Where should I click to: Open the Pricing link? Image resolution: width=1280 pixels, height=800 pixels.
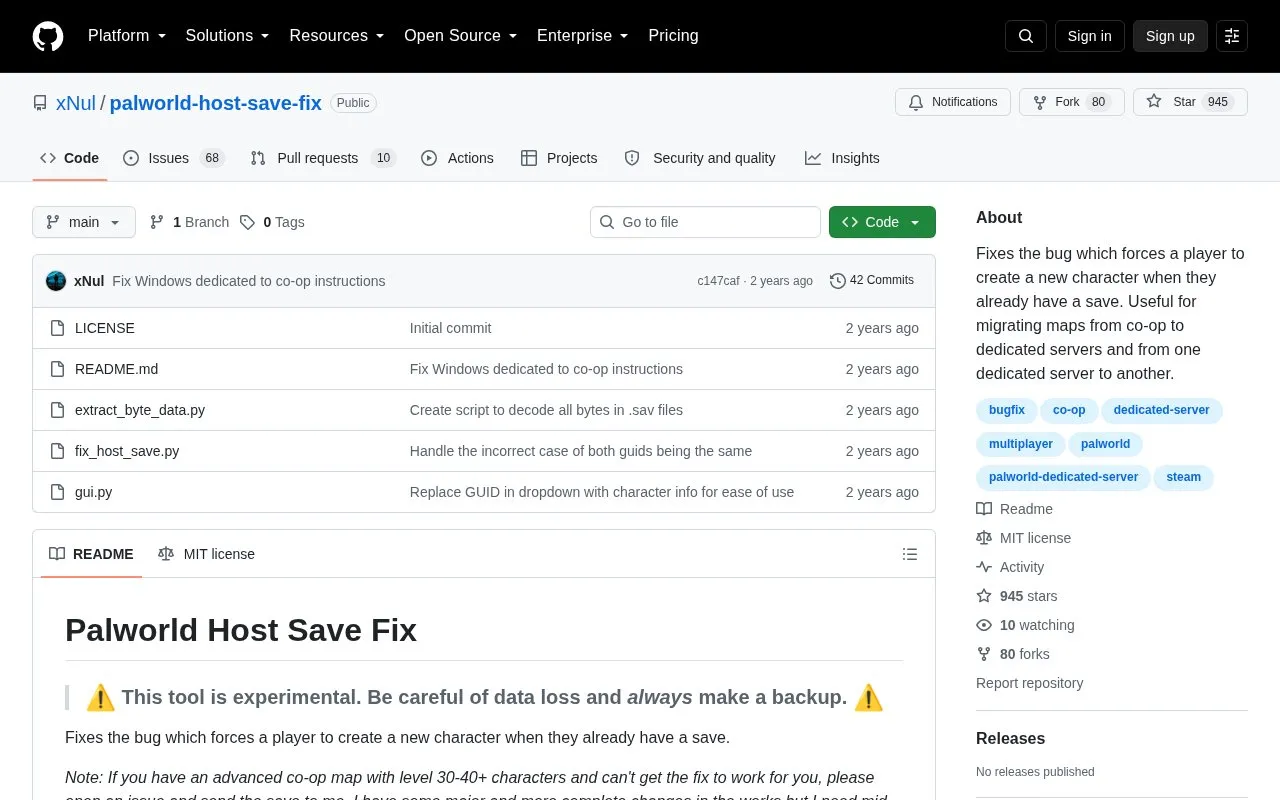click(673, 36)
